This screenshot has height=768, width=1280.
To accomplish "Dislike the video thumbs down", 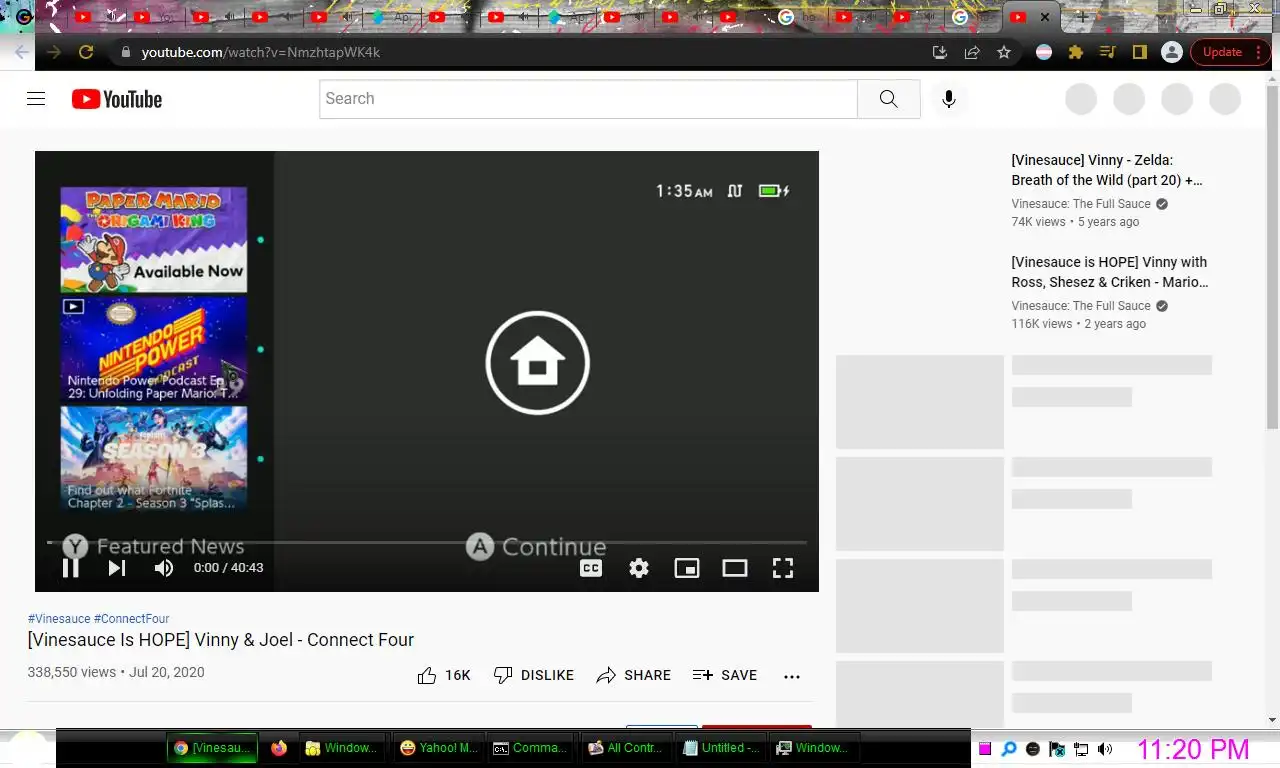I will click(x=534, y=675).
